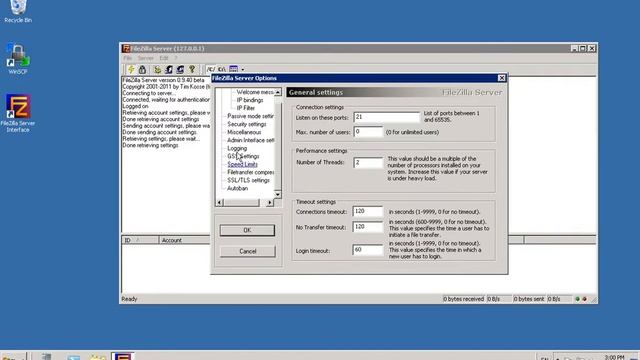Open the Groups editor toolbar icon
The width and height of the screenshot is (640, 360).
tap(180, 69)
